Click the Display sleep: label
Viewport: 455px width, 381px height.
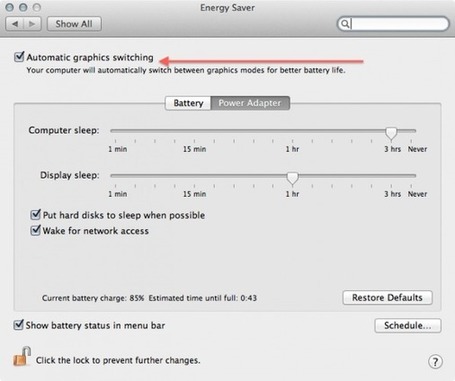click(x=70, y=175)
